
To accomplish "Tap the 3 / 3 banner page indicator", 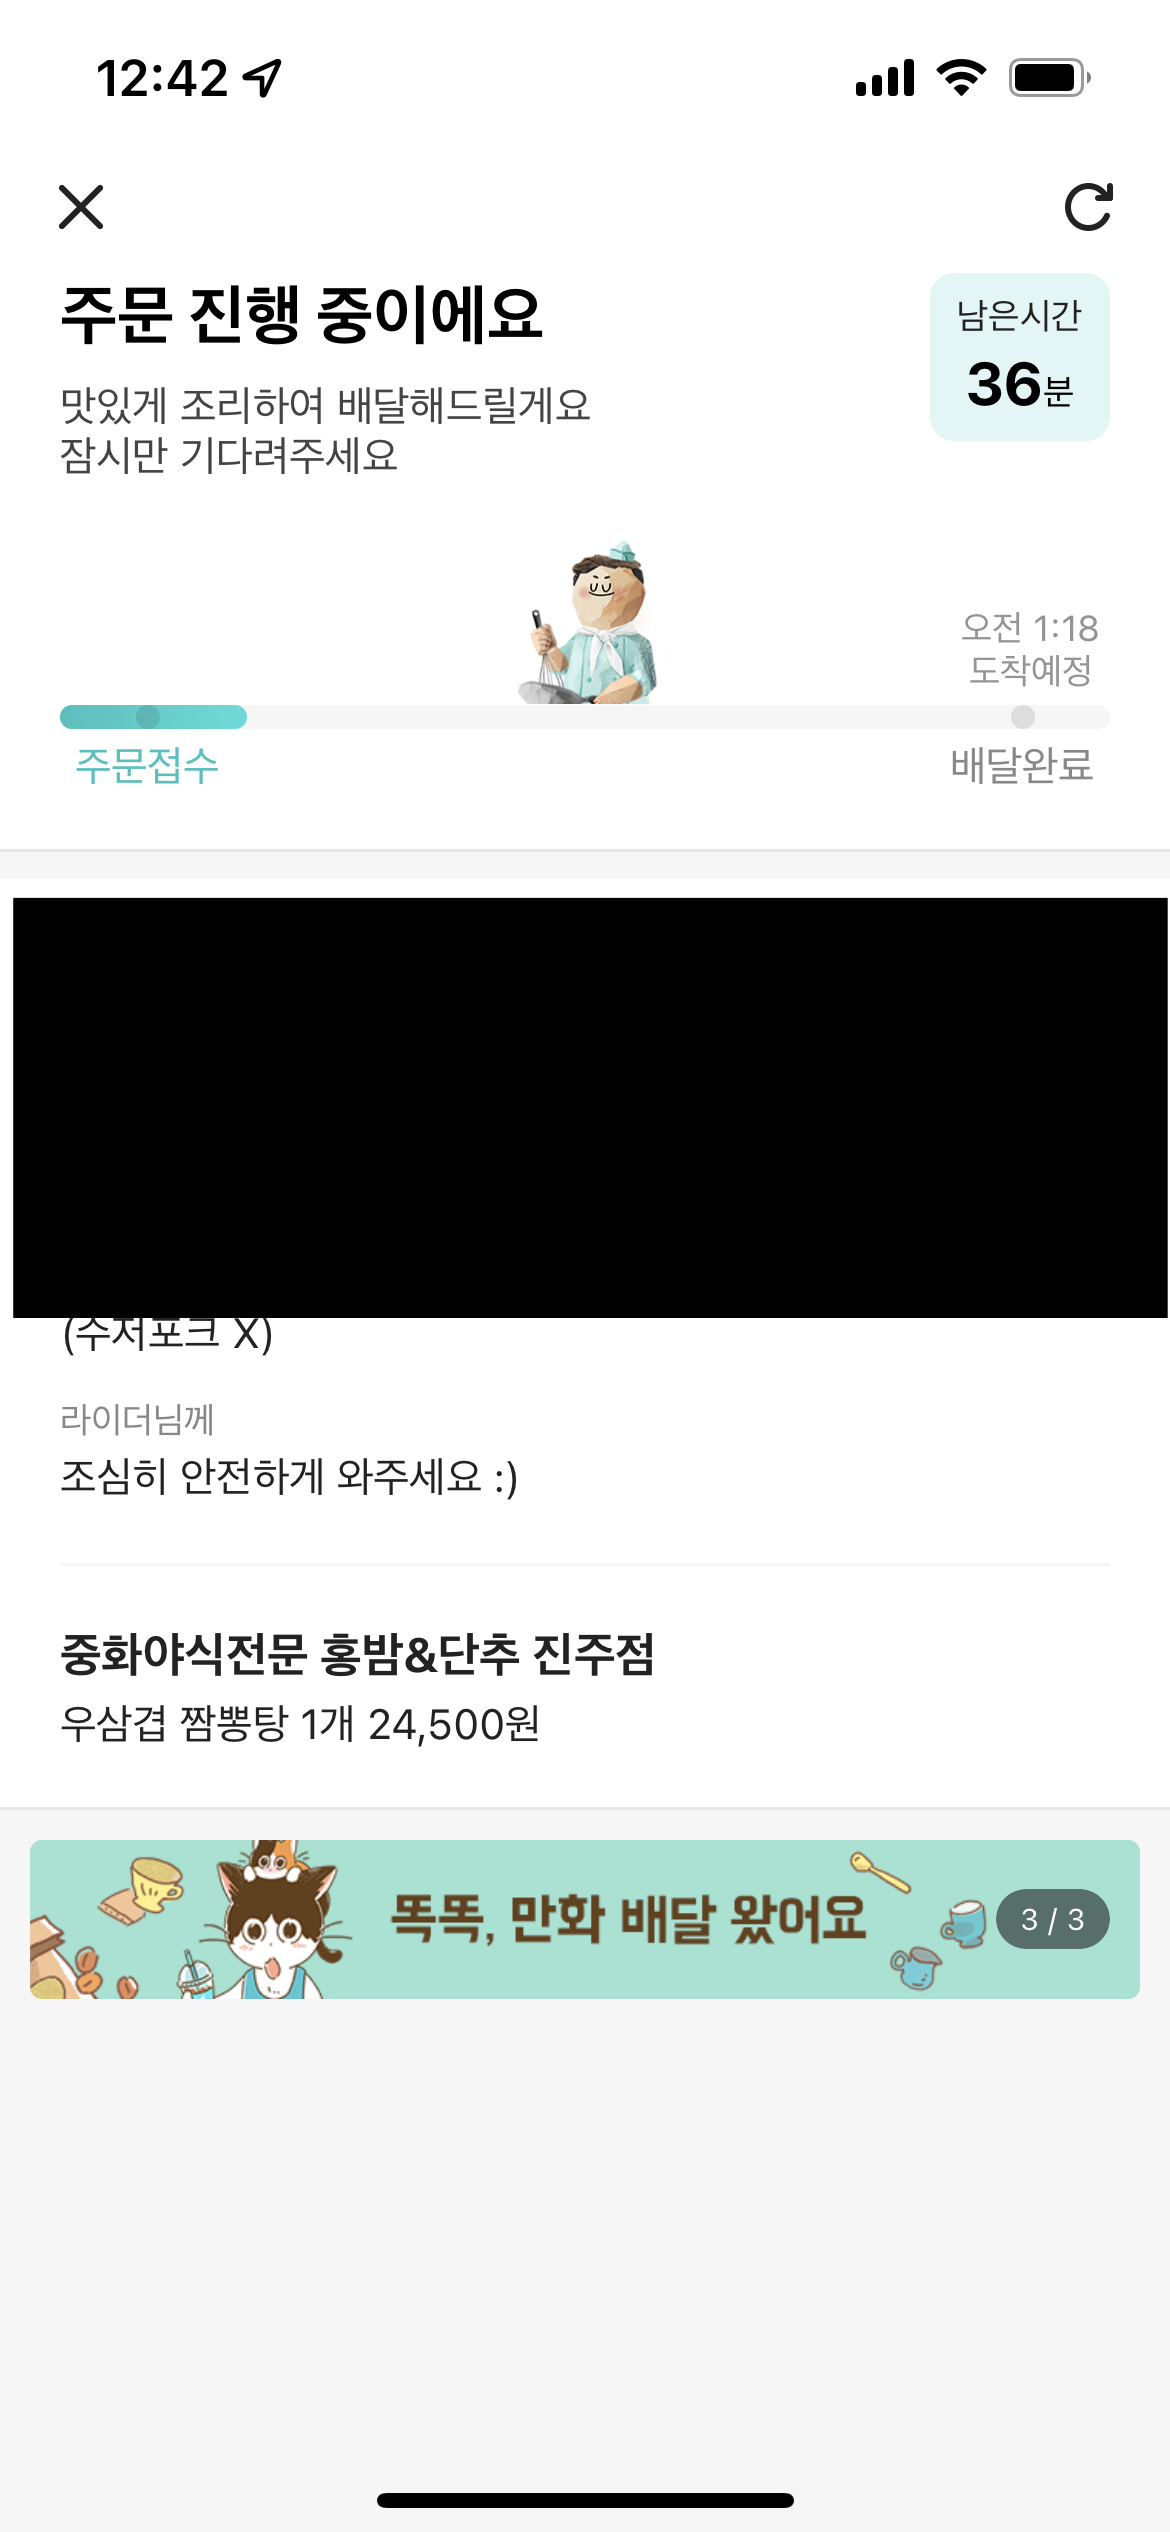I will click(1052, 1919).
